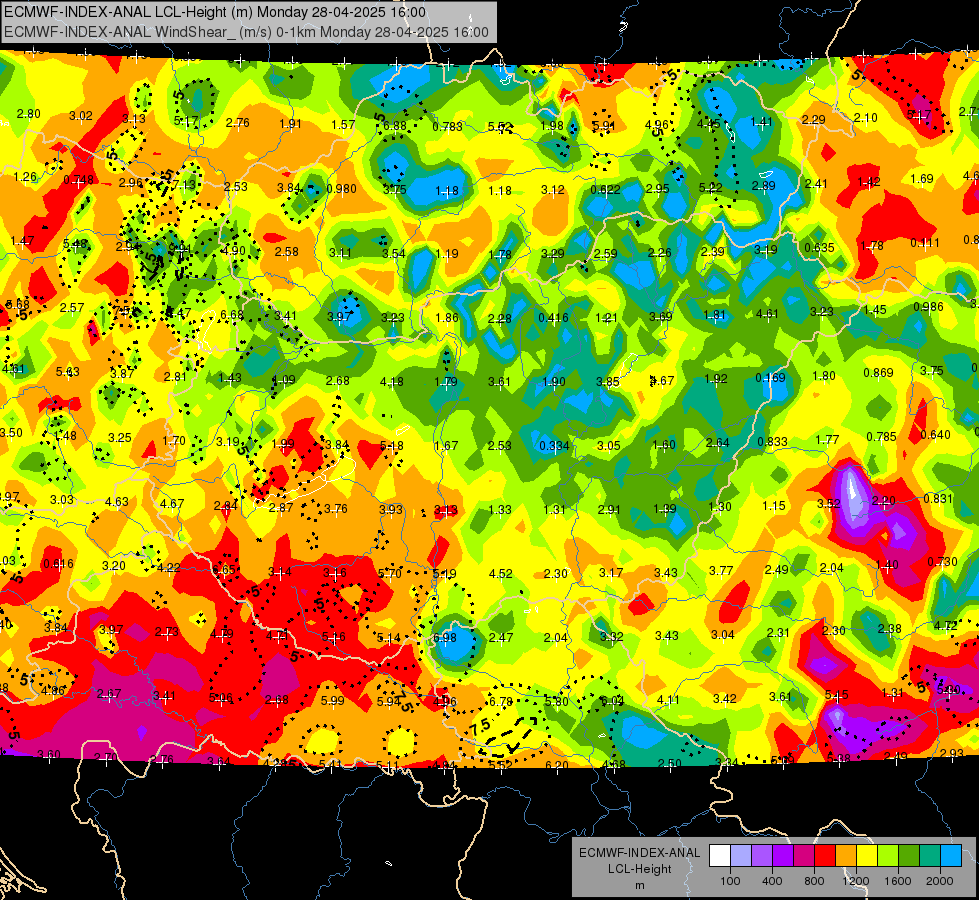Click the wind shear value 0.730
The image size is (979, 900).
tap(942, 561)
